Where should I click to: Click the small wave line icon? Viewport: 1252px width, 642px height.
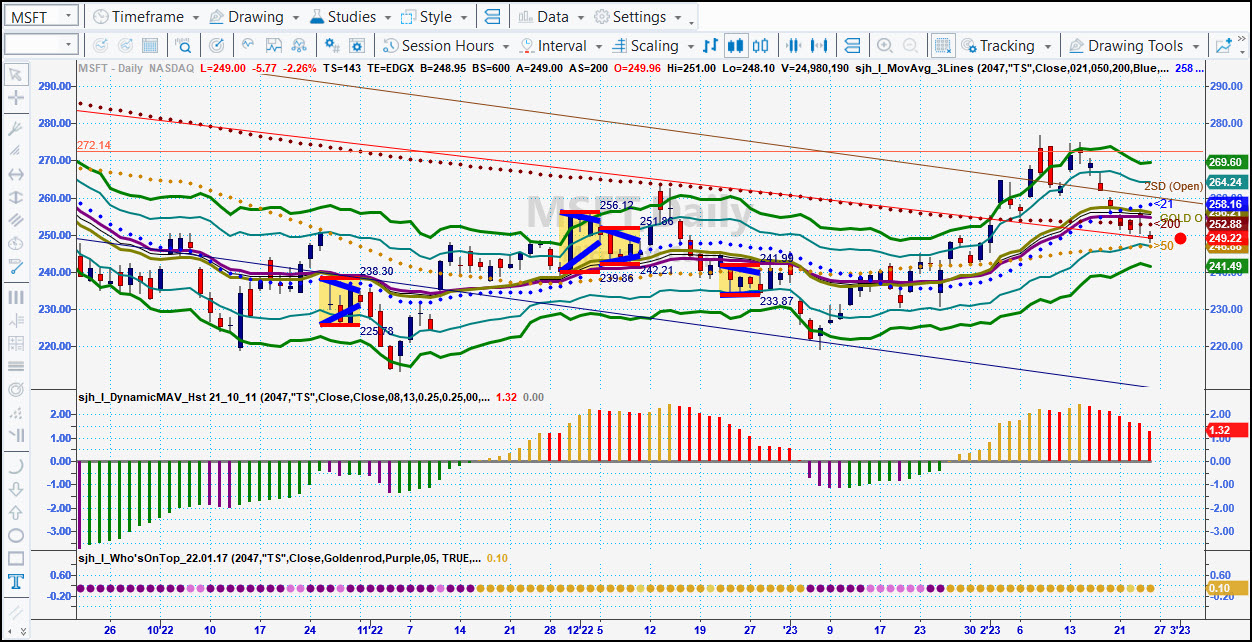[x=249, y=46]
